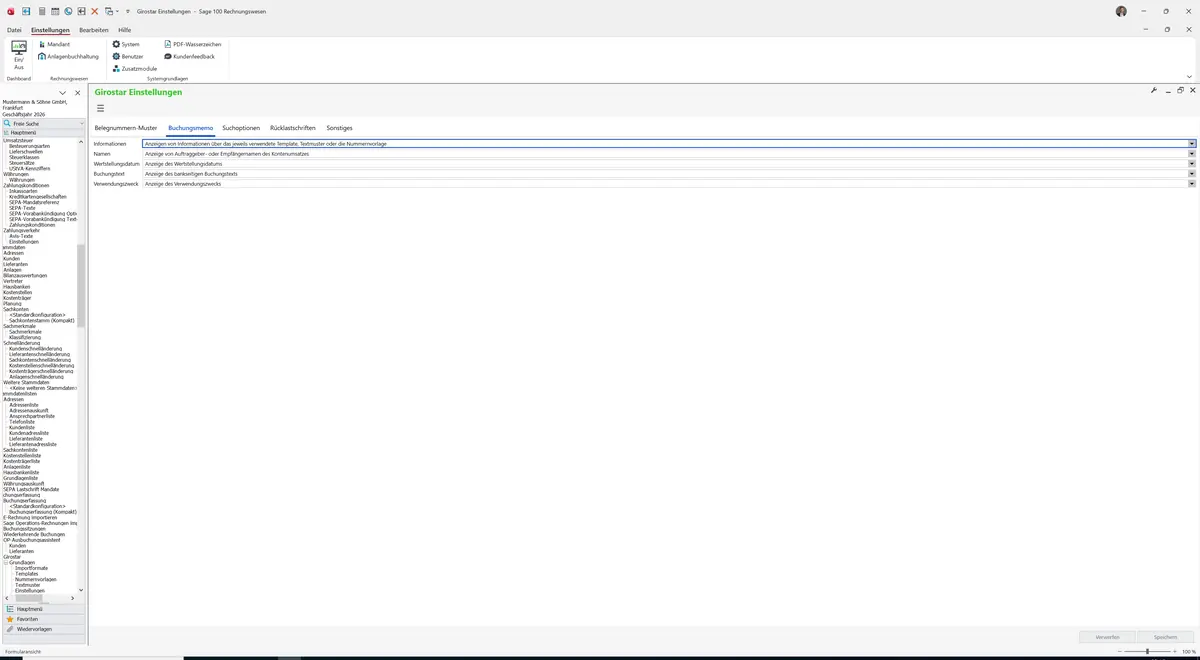The image size is (1200, 660).
Task: Toggle Dashboard Ein/Aus in the ribbon
Action: (x=19, y=55)
